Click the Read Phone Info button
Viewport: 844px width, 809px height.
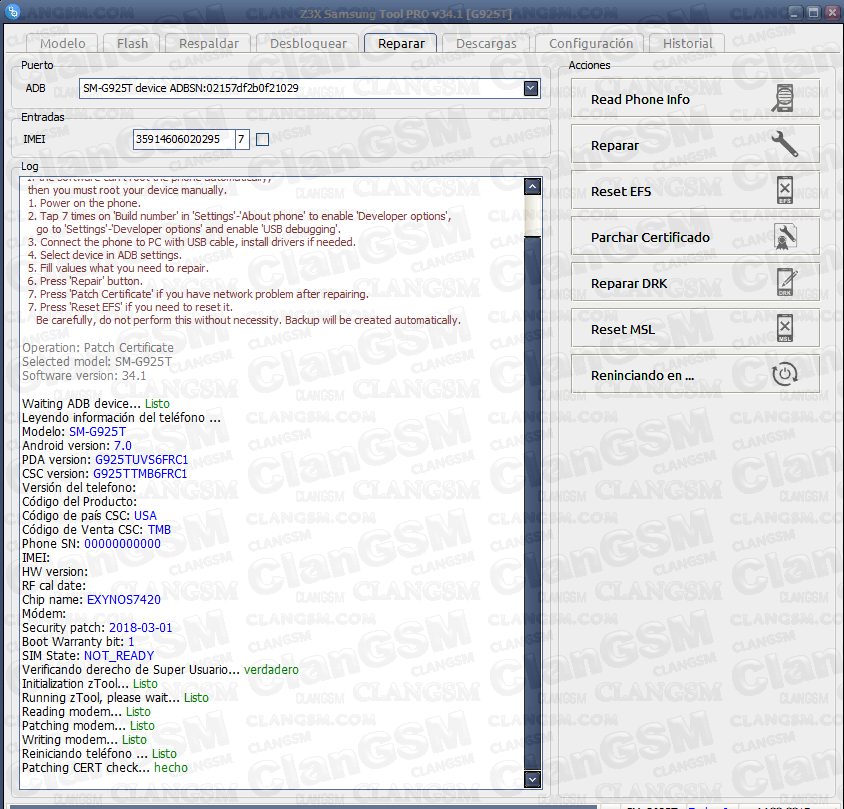(695, 99)
